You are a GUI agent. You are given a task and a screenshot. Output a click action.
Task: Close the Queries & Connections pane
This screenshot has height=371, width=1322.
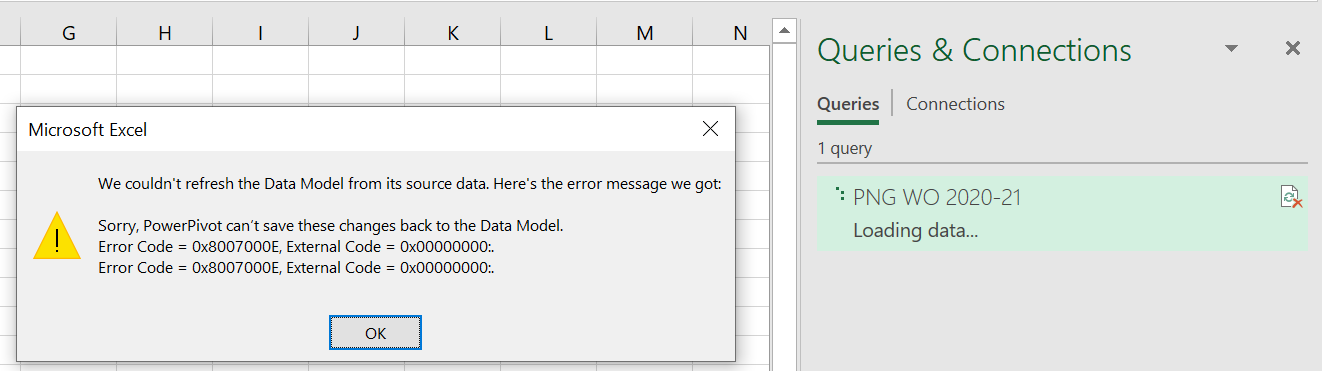pyautogui.click(x=1292, y=48)
